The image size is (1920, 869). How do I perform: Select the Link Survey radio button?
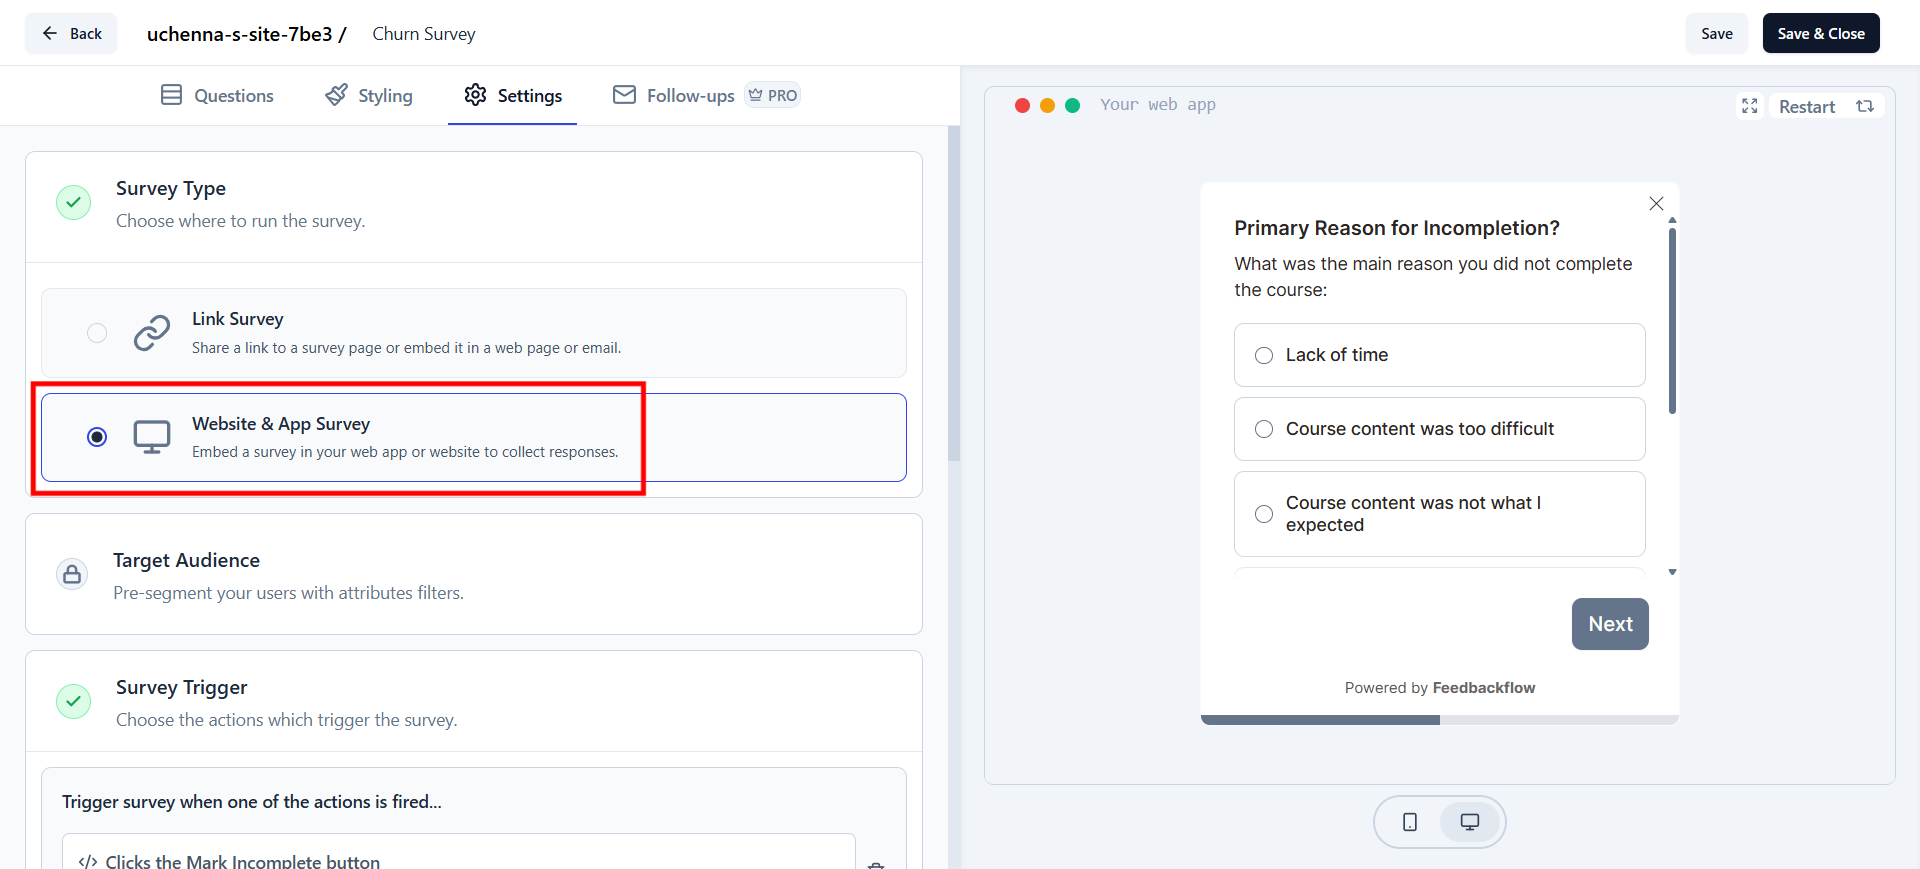pyautogui.click(x=97, y=333)
